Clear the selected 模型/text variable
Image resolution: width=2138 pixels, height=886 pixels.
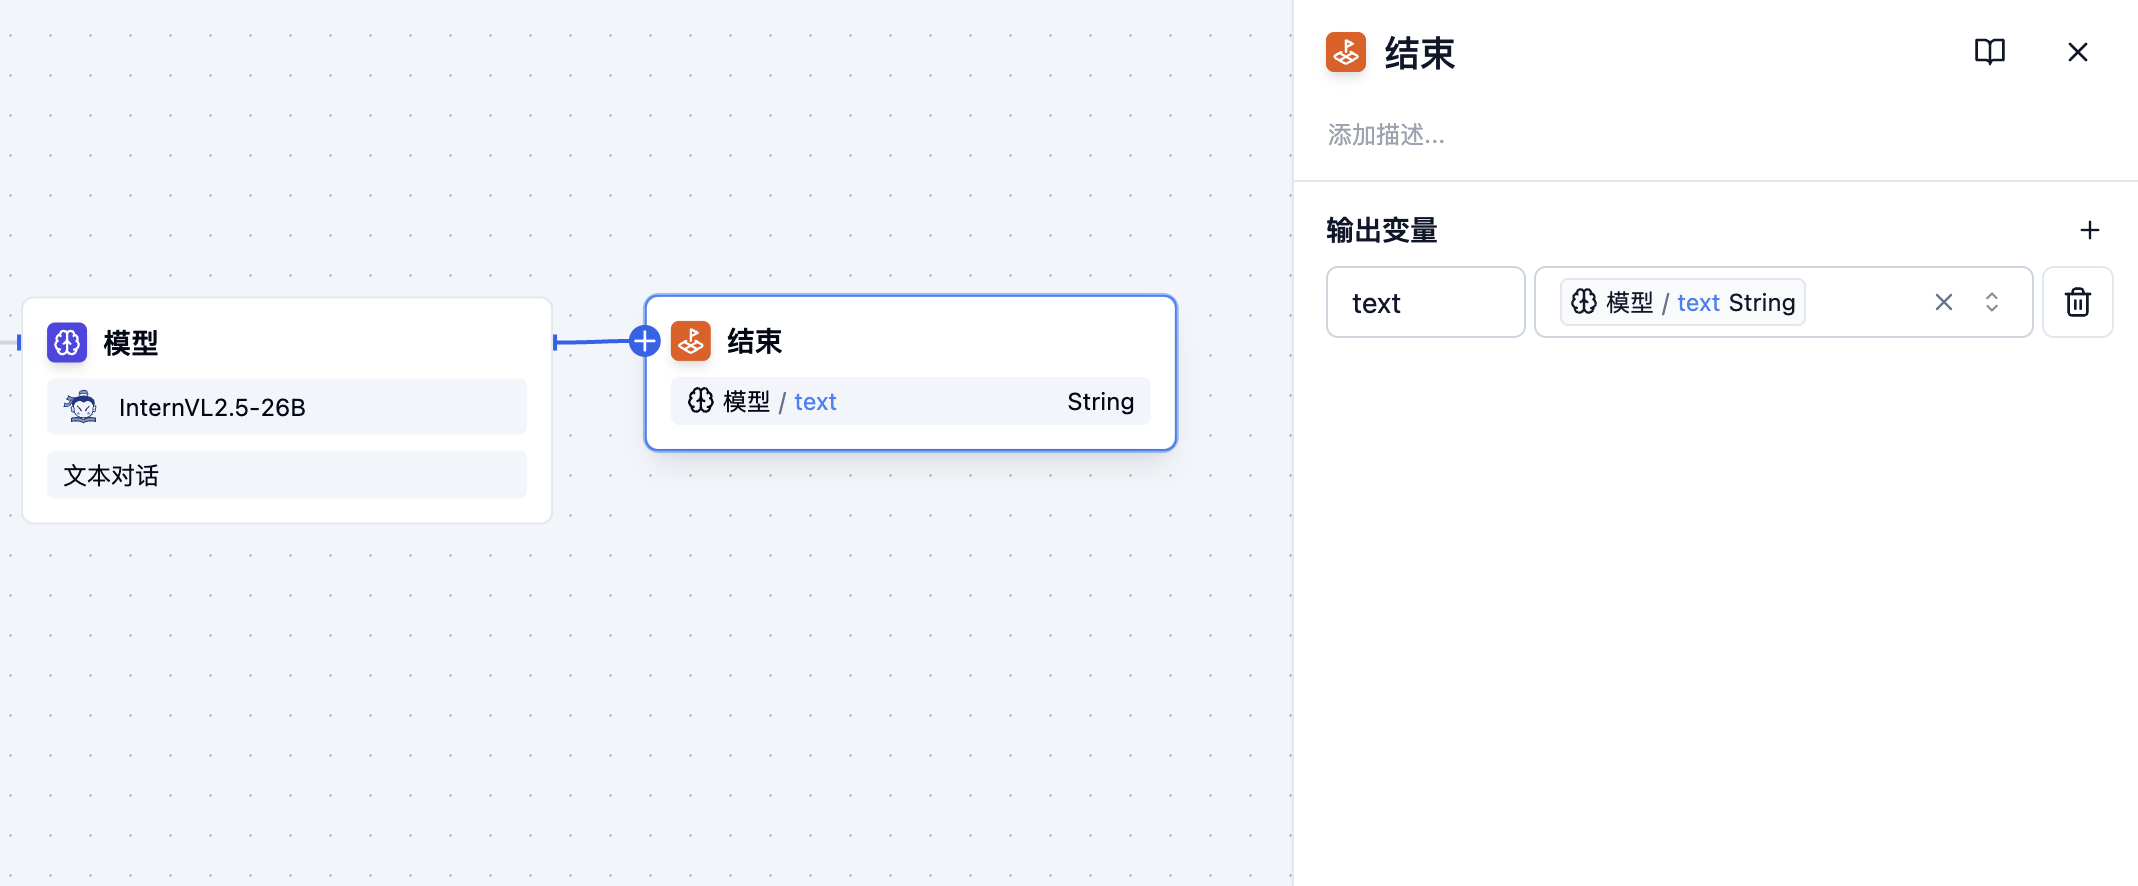pyautogui.click(x=1943, y=302)
